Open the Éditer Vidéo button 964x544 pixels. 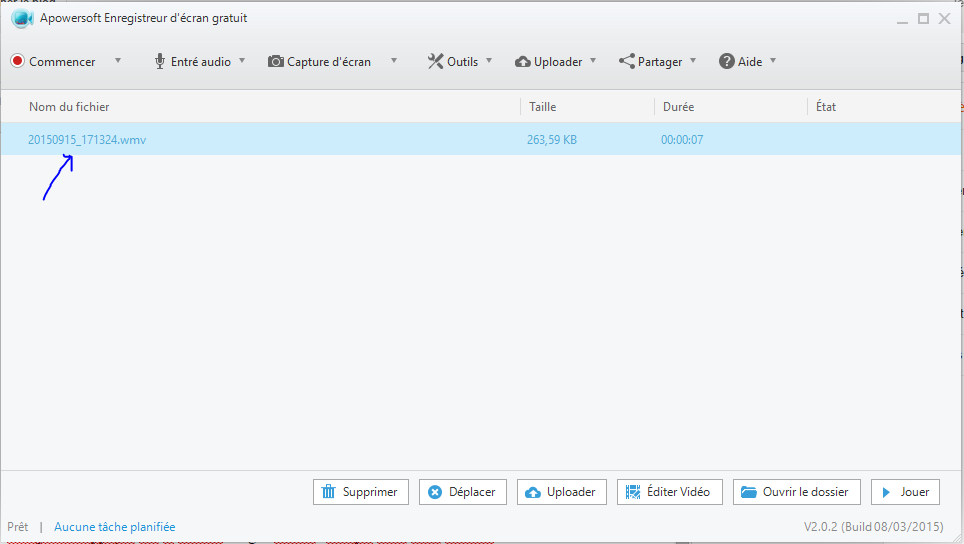click(670, 492)
